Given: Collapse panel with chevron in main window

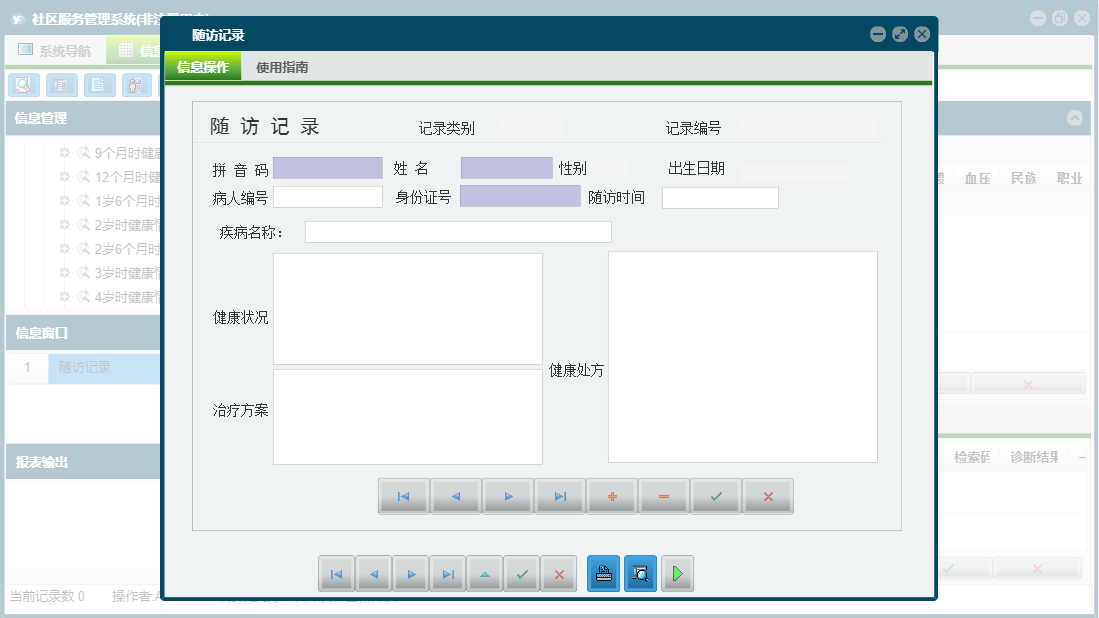Looking at the screenshot, I should pyautogui.click(x=1074, y=118).
